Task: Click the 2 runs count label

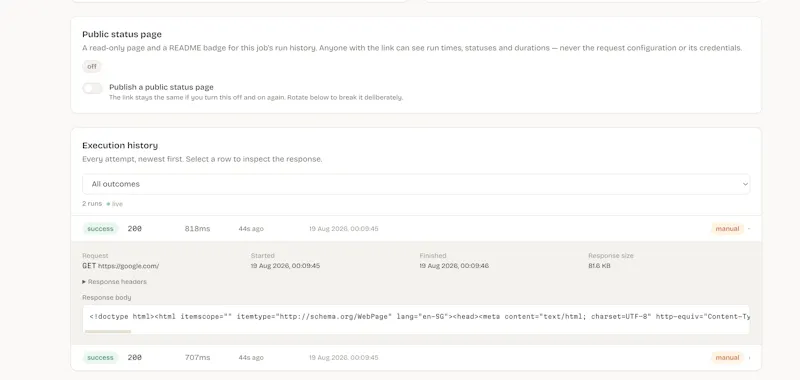Action: pyautogui.click(x=92, y=204)
